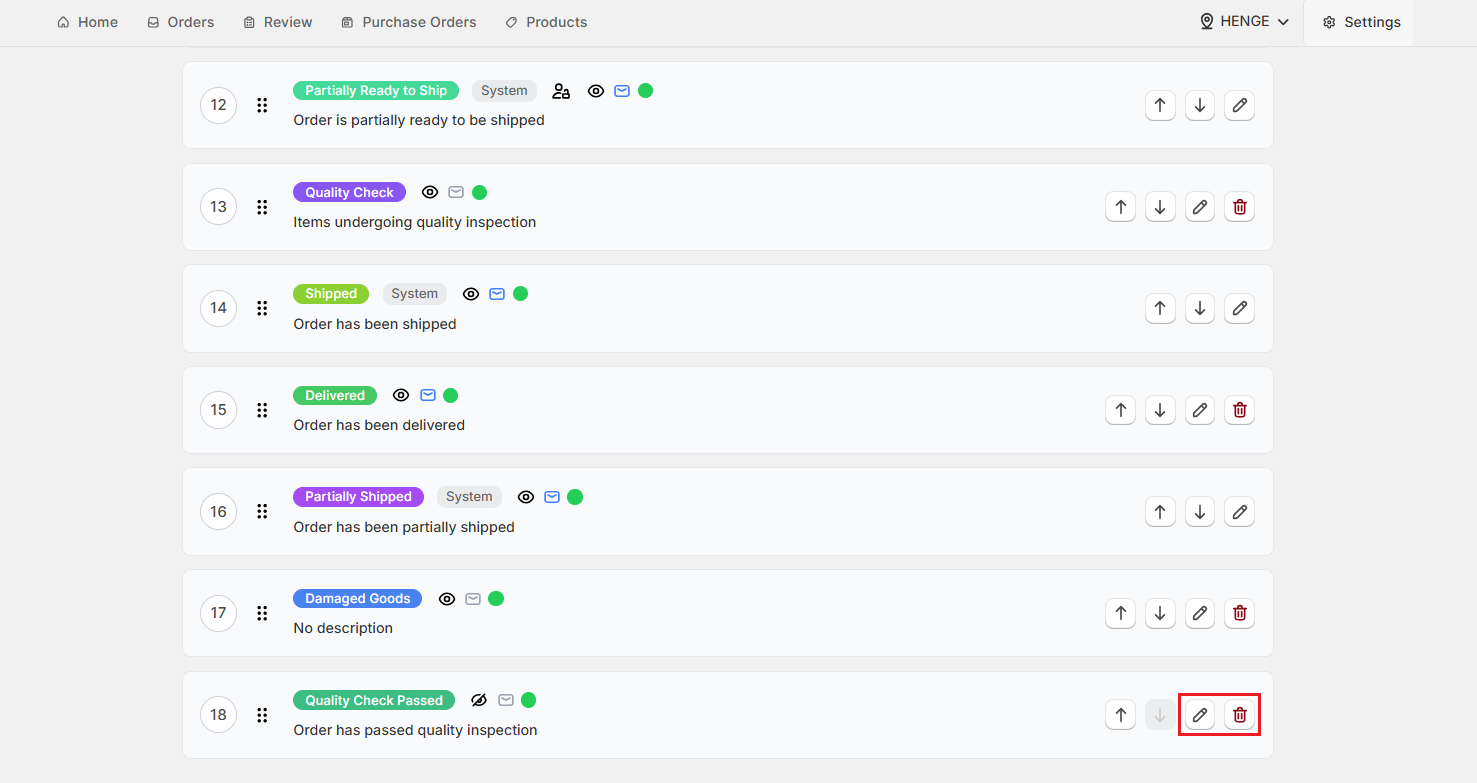Grab the drag handle of row 15
Image resolution: width=1477 pixels, height=783 pixels.
tap(262, 410)
